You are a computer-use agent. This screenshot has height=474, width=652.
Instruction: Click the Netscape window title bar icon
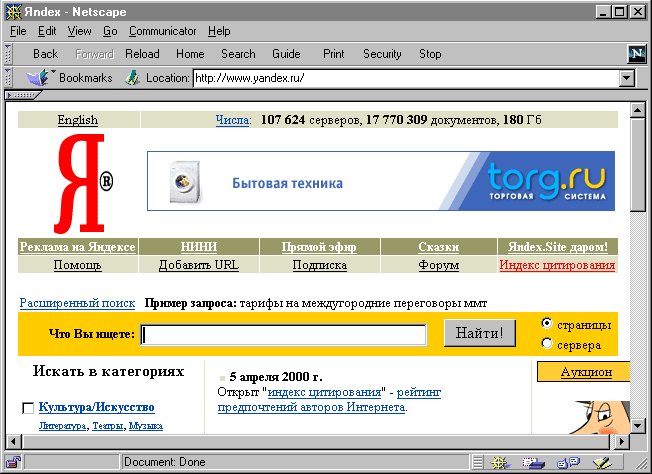(13, 12)
